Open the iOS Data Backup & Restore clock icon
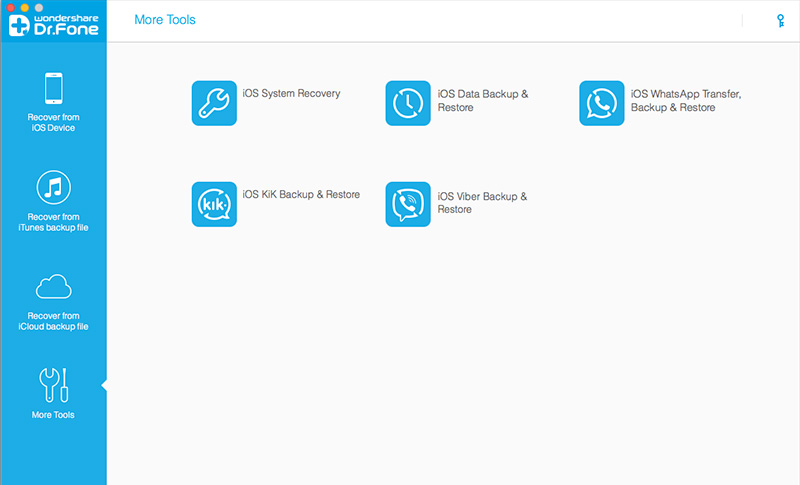Screen dimensions: 800x485 pyautogui.click(x=408, y=103)
